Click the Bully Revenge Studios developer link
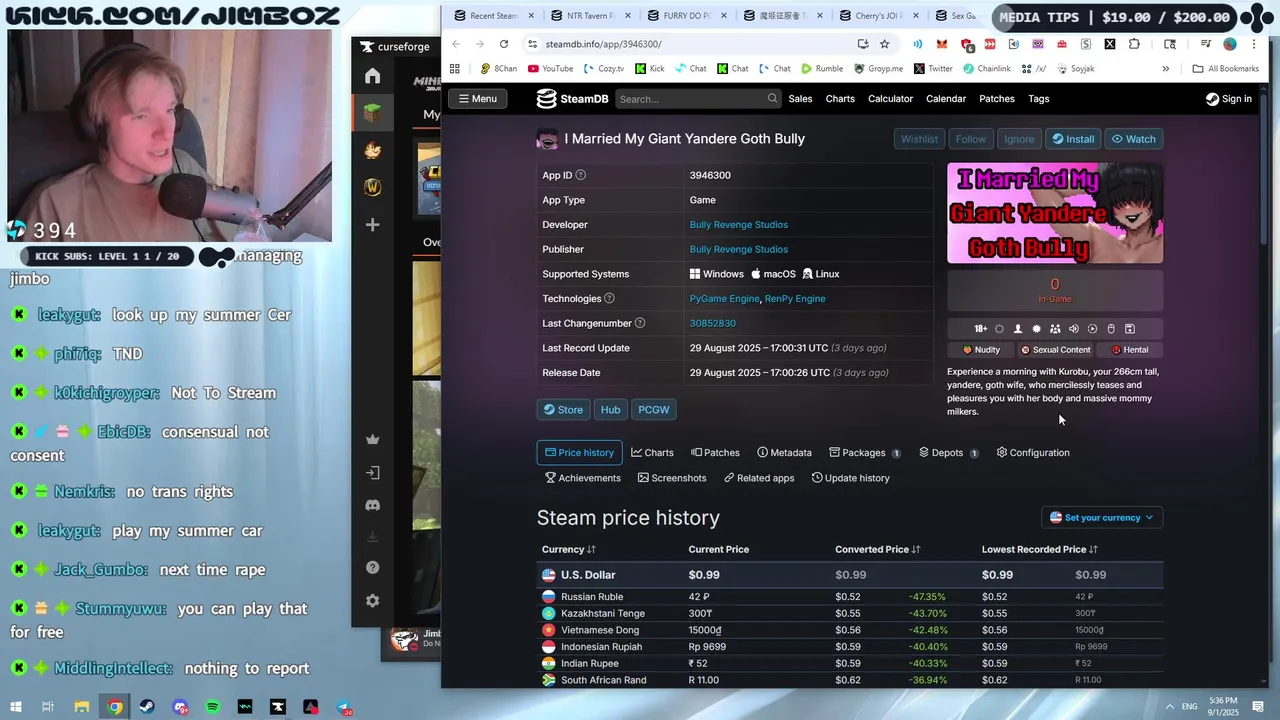Screen dimensions: 1280x720 (738, 225)
